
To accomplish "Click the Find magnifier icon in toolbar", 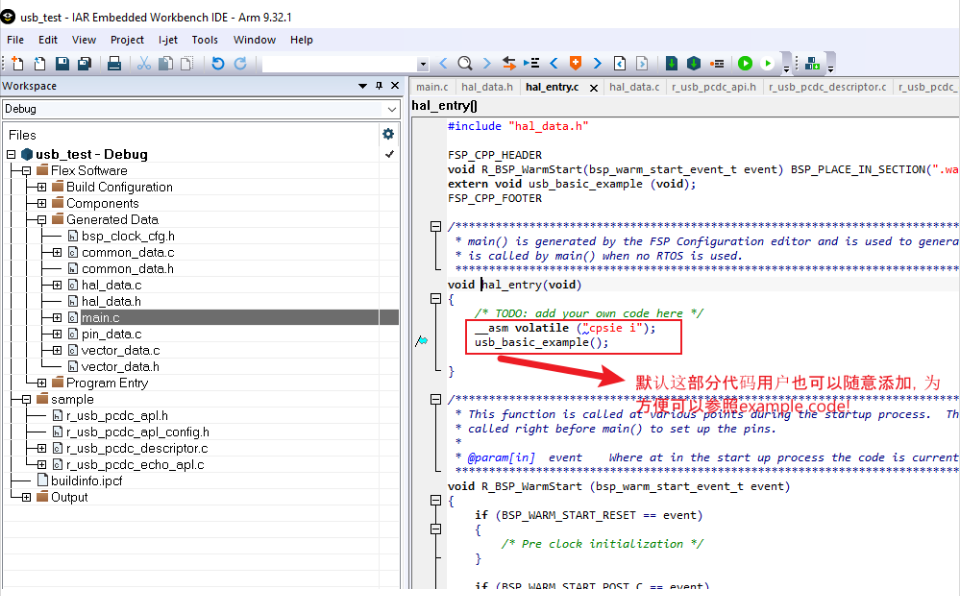I will point(465,63).
